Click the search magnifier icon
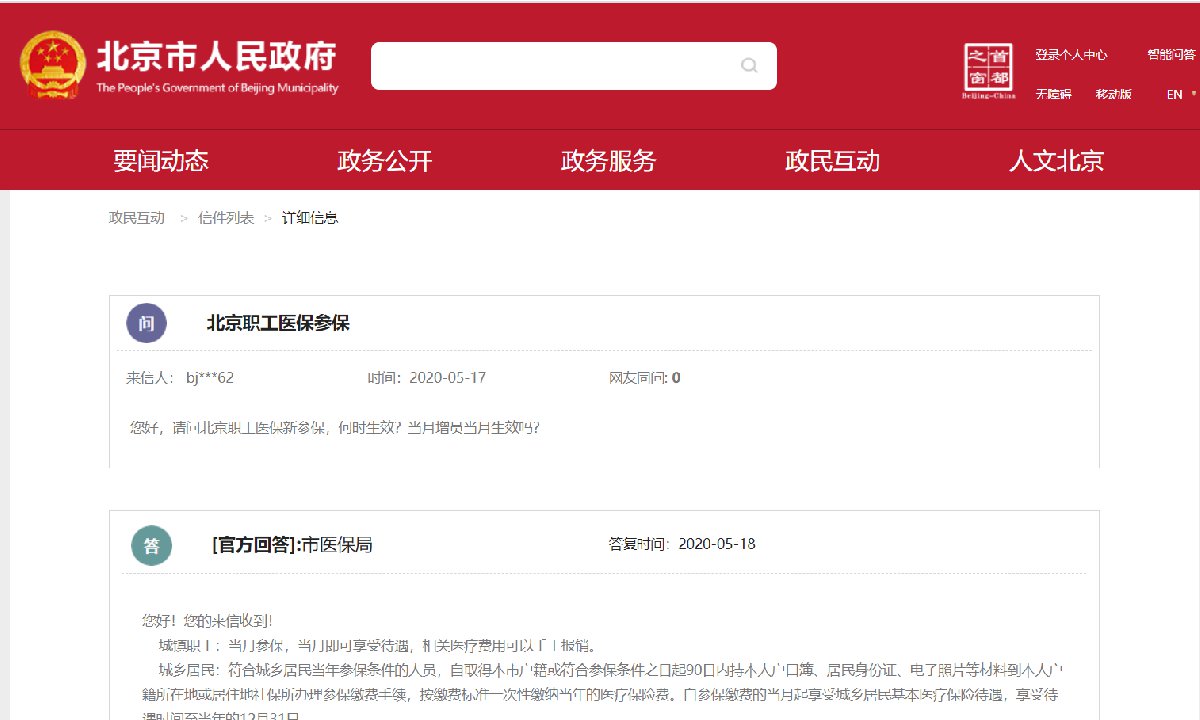This screenshot has height=720, width=1200. pyautogui.click(x=749, y=66)
